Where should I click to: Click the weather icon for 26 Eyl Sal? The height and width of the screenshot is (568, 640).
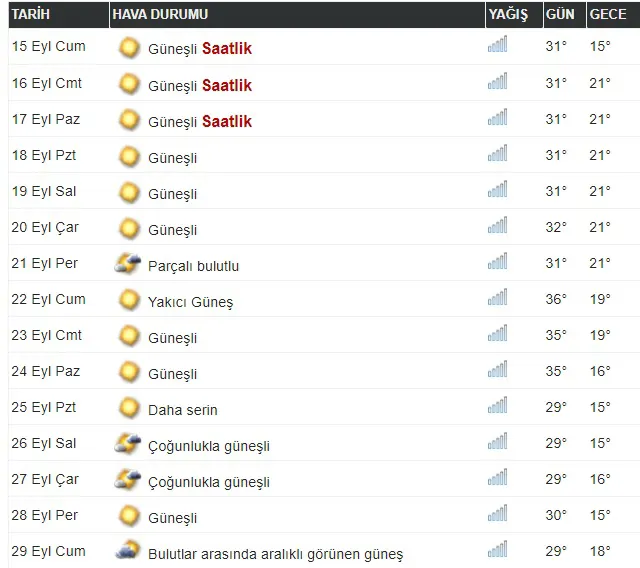pyautogui.click(x=127, y=444)
